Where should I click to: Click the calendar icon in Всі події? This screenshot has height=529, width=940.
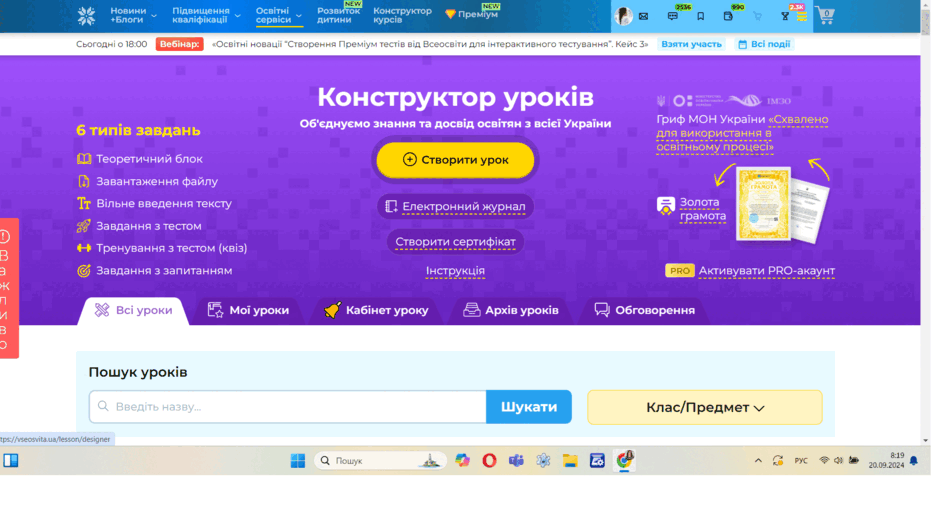point(742,44)
